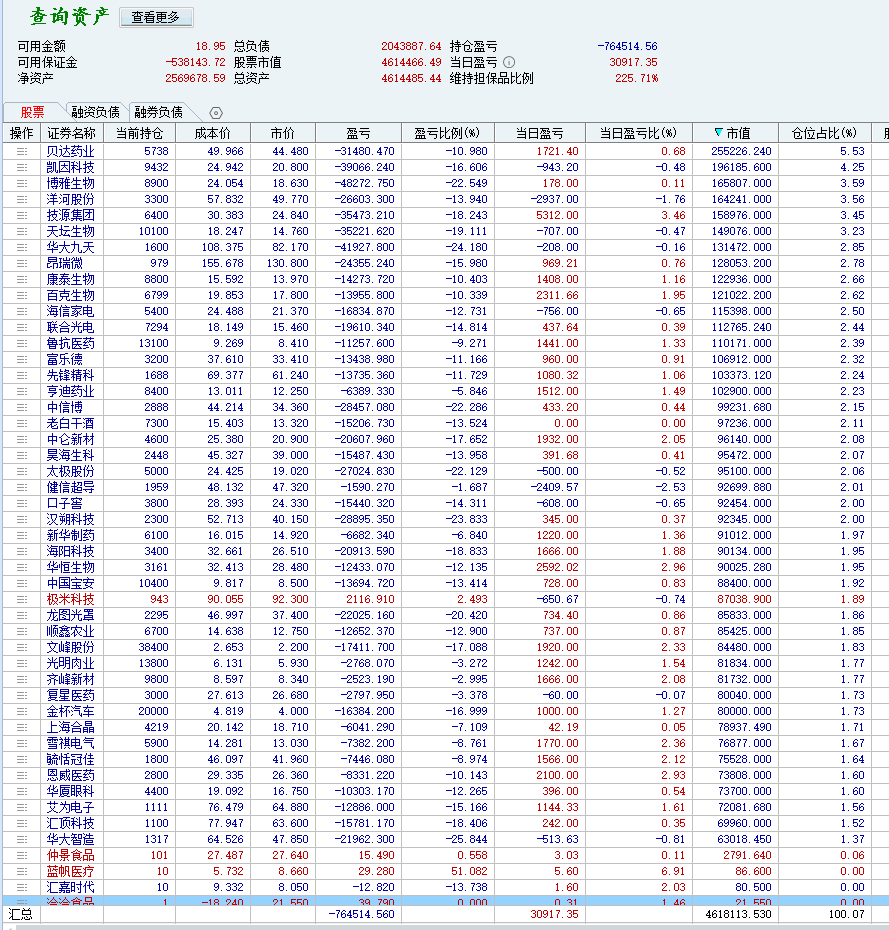This screenshot has height=930, width=889.
Task: Sort by the 当前持仓 column header
Action: coord(139,133)
